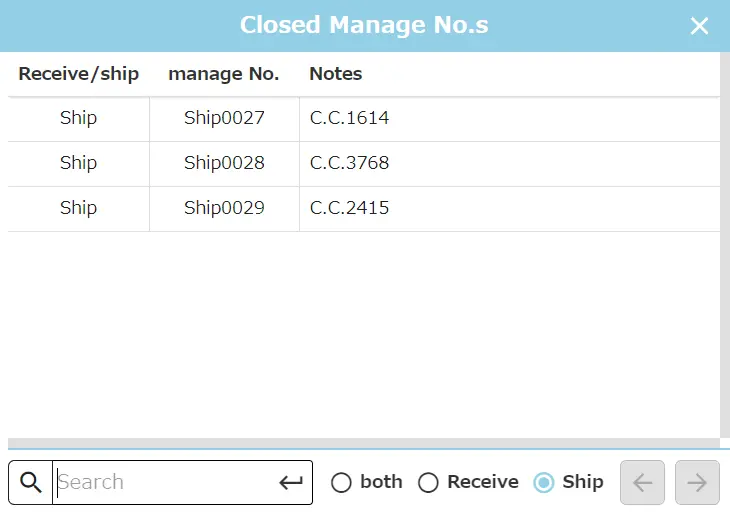Click the note C.C.2415
Viewport: 730px width, 514px height.
pos(349,208)
